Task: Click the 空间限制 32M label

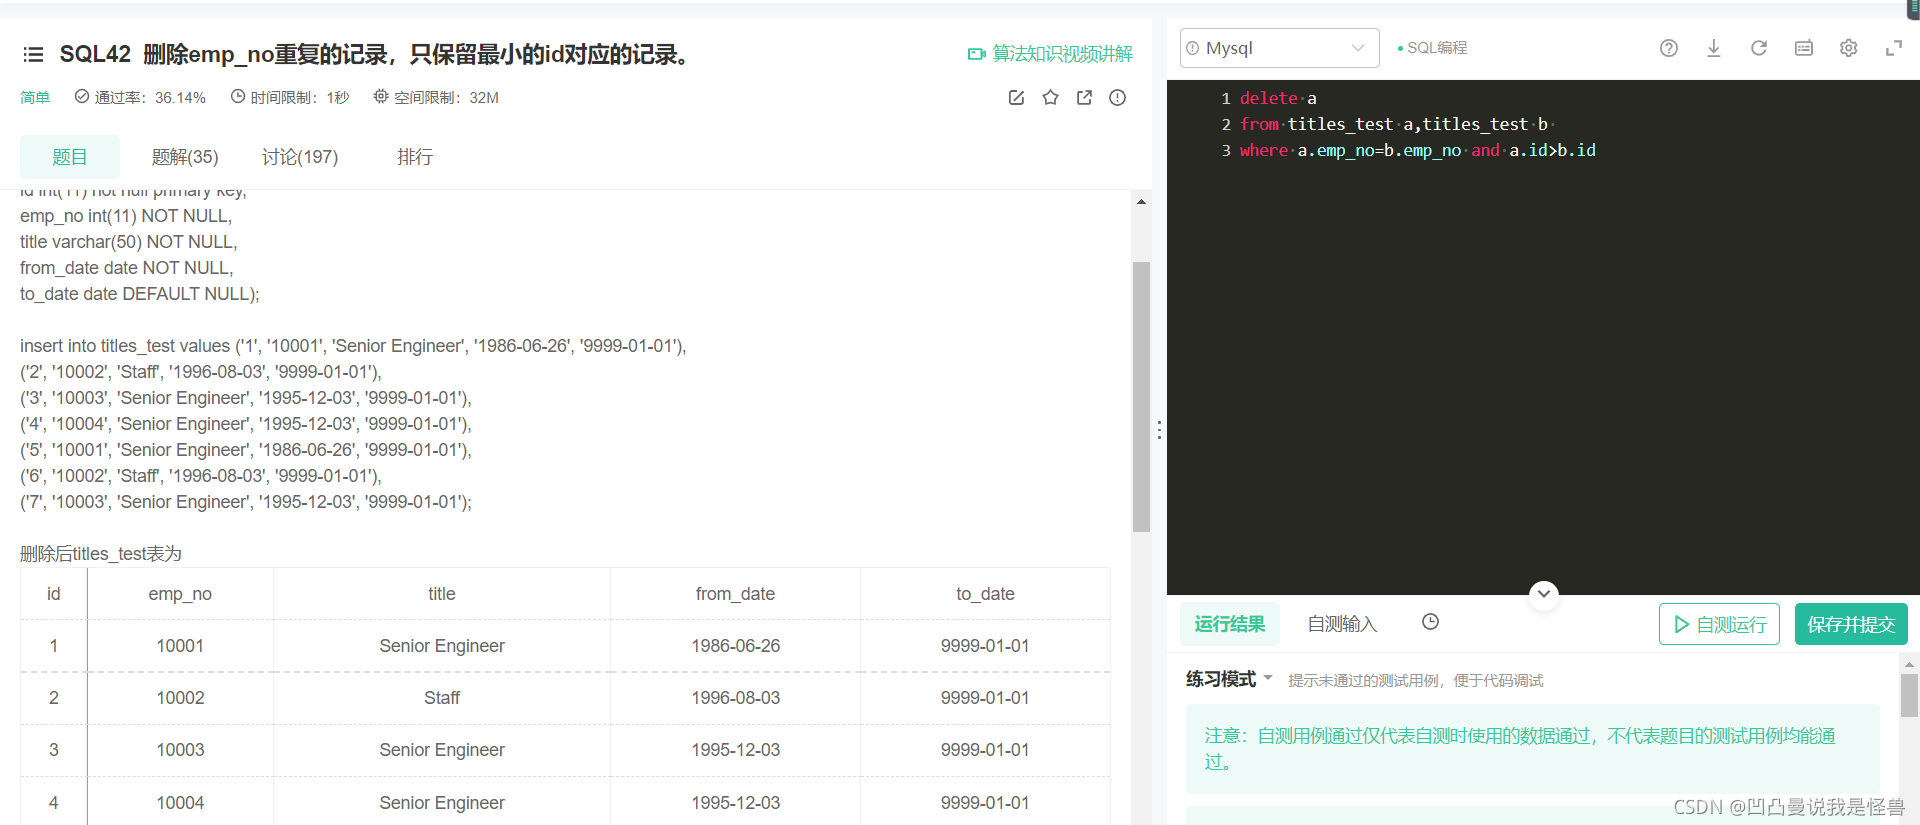Action: coord(436,97)
